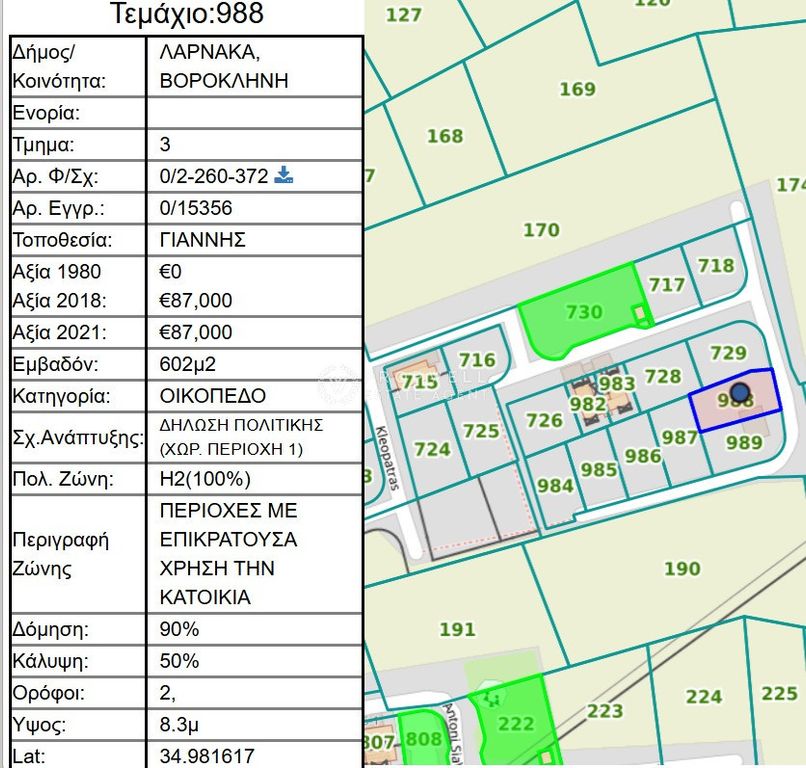Download the sheet plan 0/2-260-372
This screenshot has width=806, height=768.
point(284,175)
